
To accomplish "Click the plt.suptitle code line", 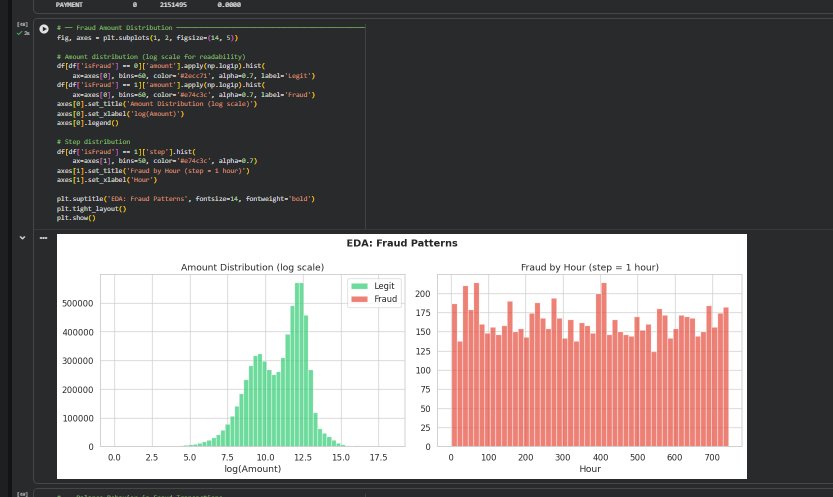I will [x=185, y=199].
